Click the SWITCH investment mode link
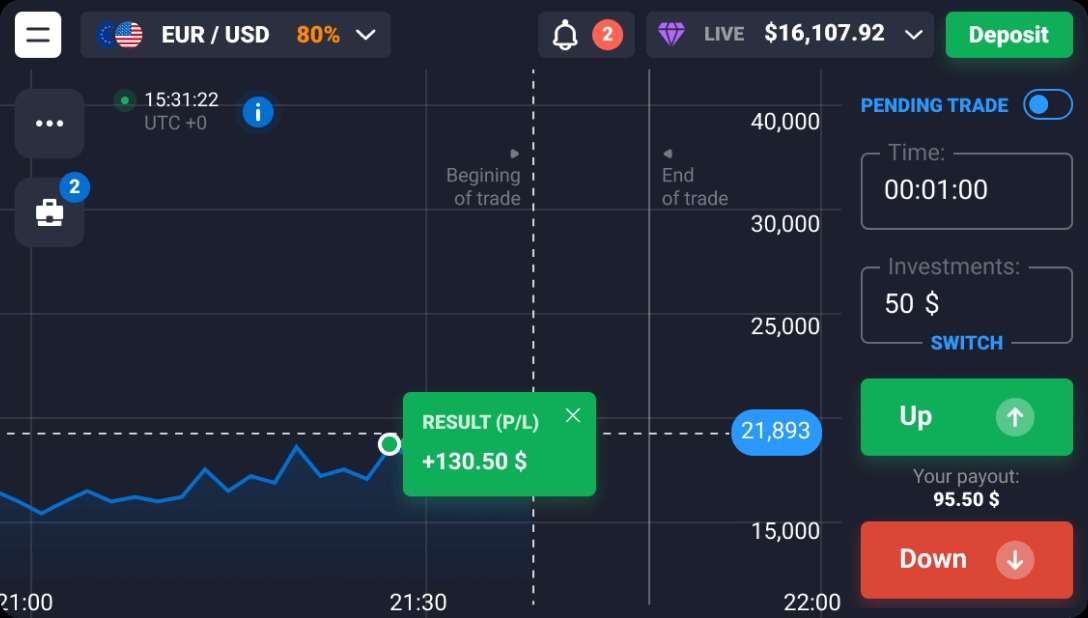The height and width of the screenshot is (618, 1088). 966,343
